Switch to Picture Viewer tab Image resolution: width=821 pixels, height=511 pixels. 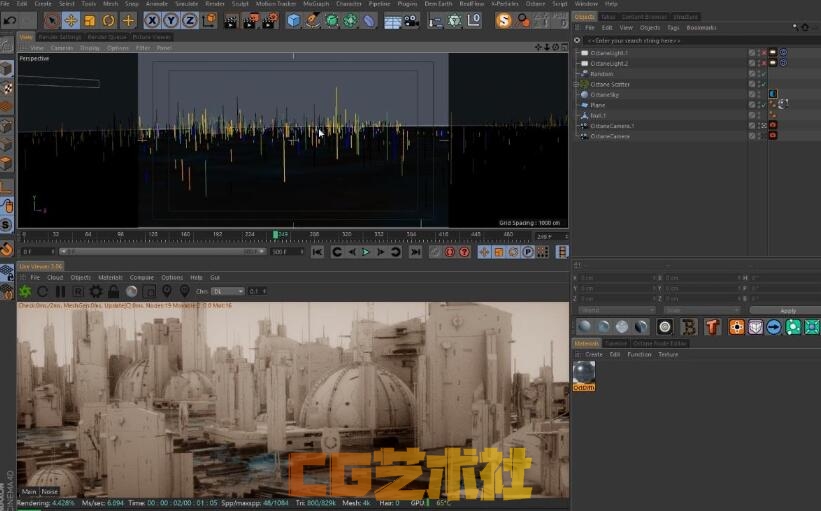(152, 37)
